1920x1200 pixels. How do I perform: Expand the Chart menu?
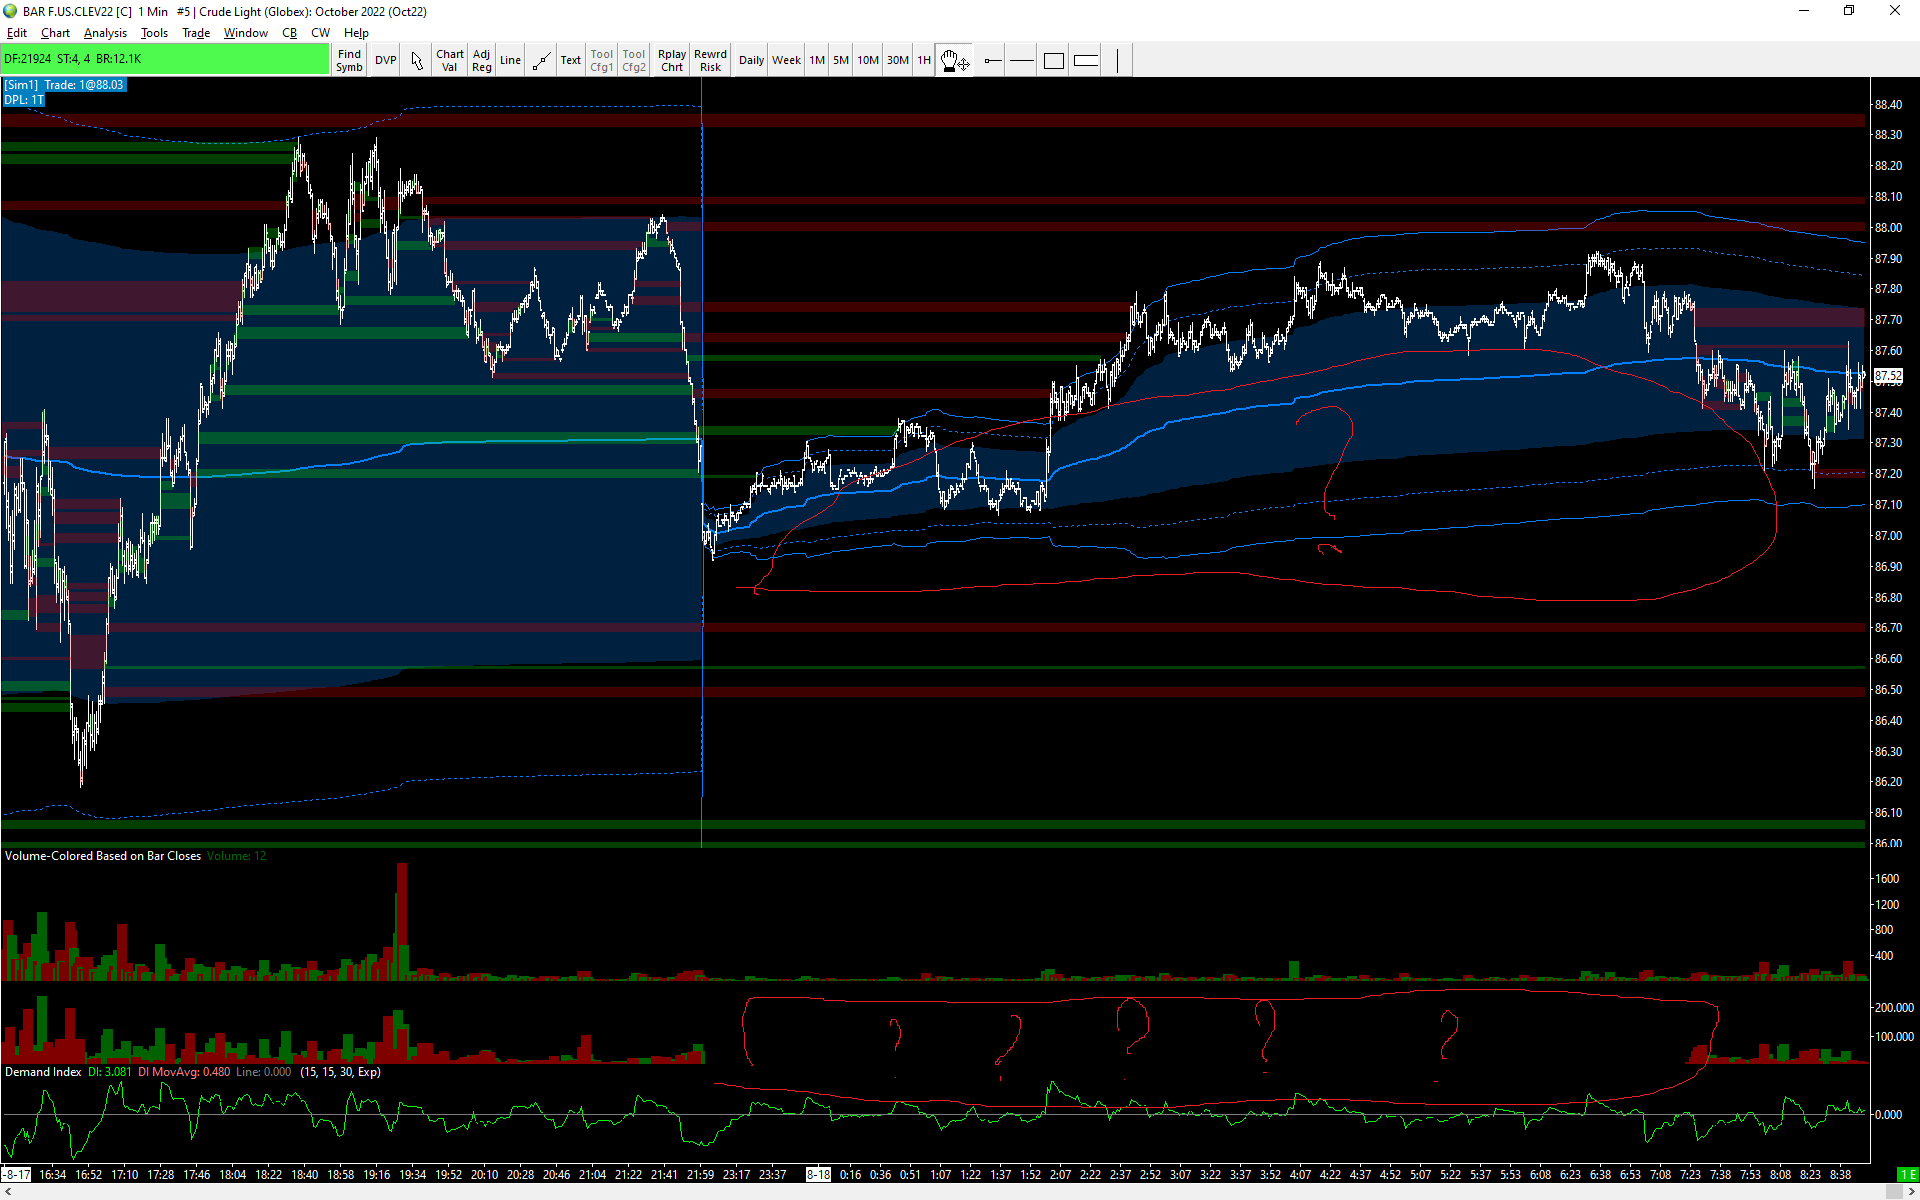tap(55, 33)
